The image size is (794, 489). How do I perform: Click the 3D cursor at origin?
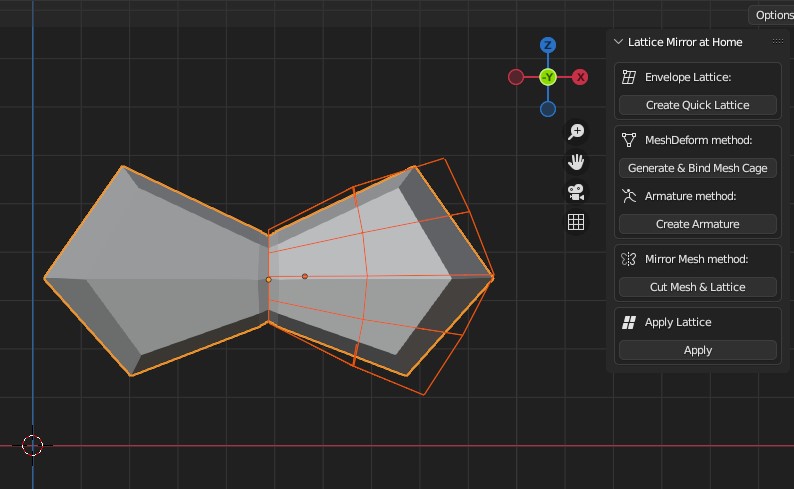(32, 445)
